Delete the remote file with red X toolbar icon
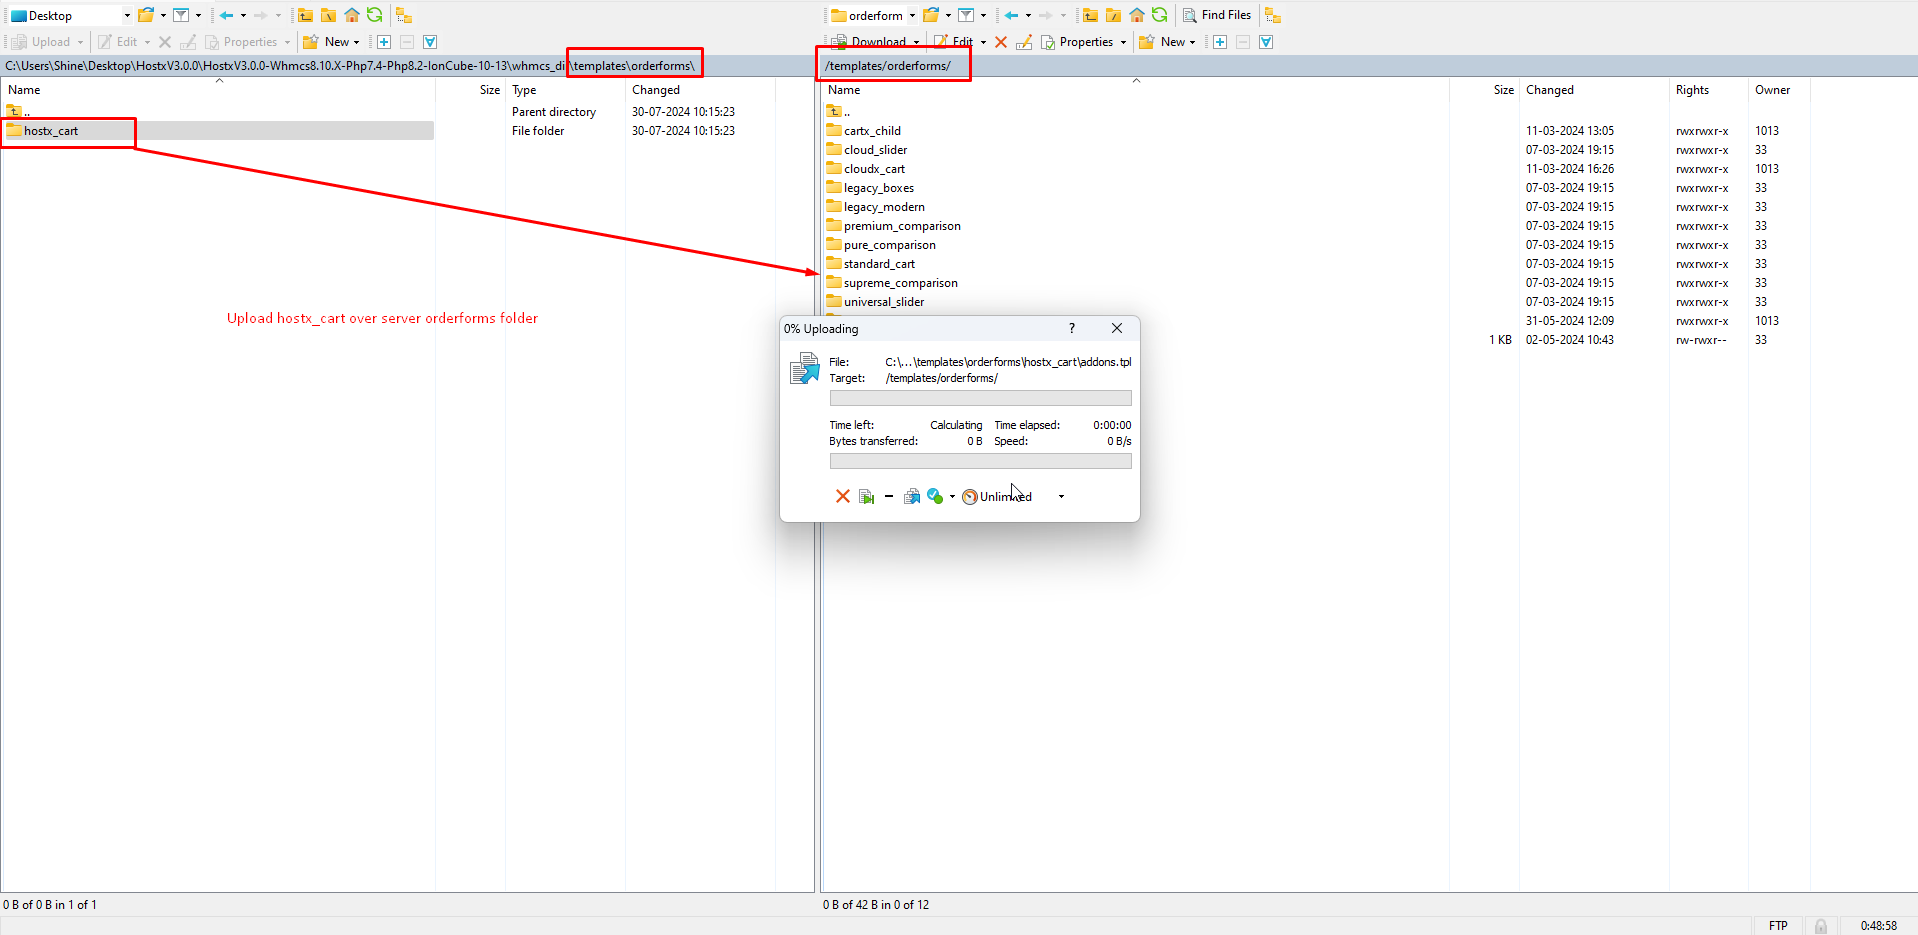The height and width of the screenshot is (935, 1918). [1001, 42]
